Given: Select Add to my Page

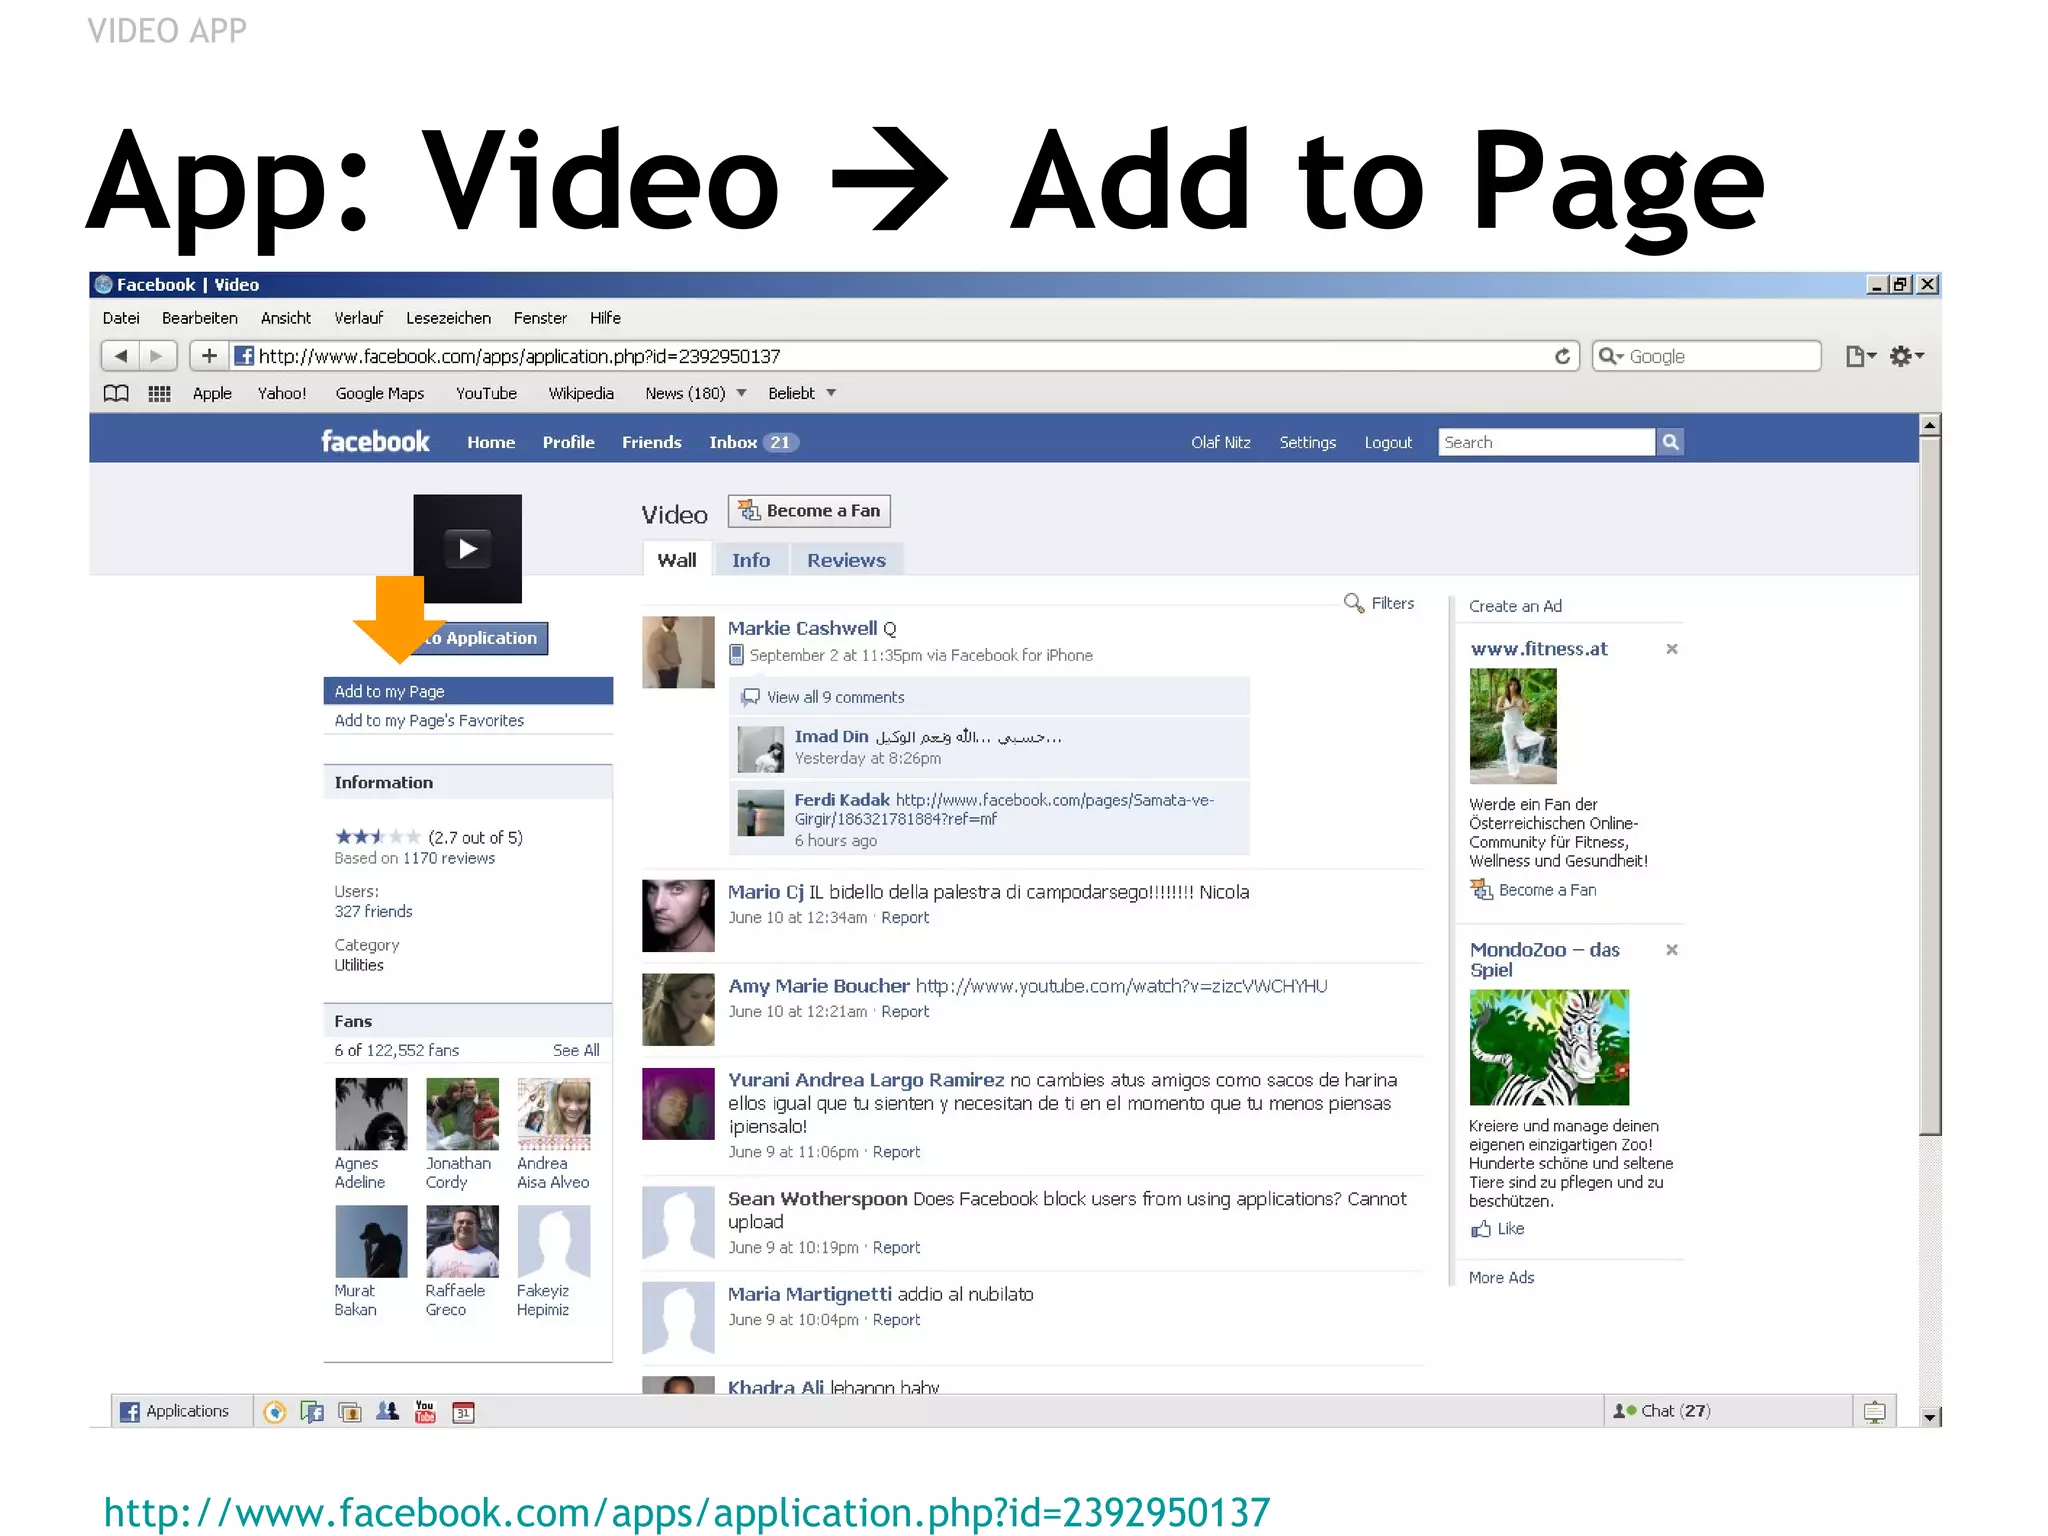Looking at the screenshot, I should click(468, 691).
